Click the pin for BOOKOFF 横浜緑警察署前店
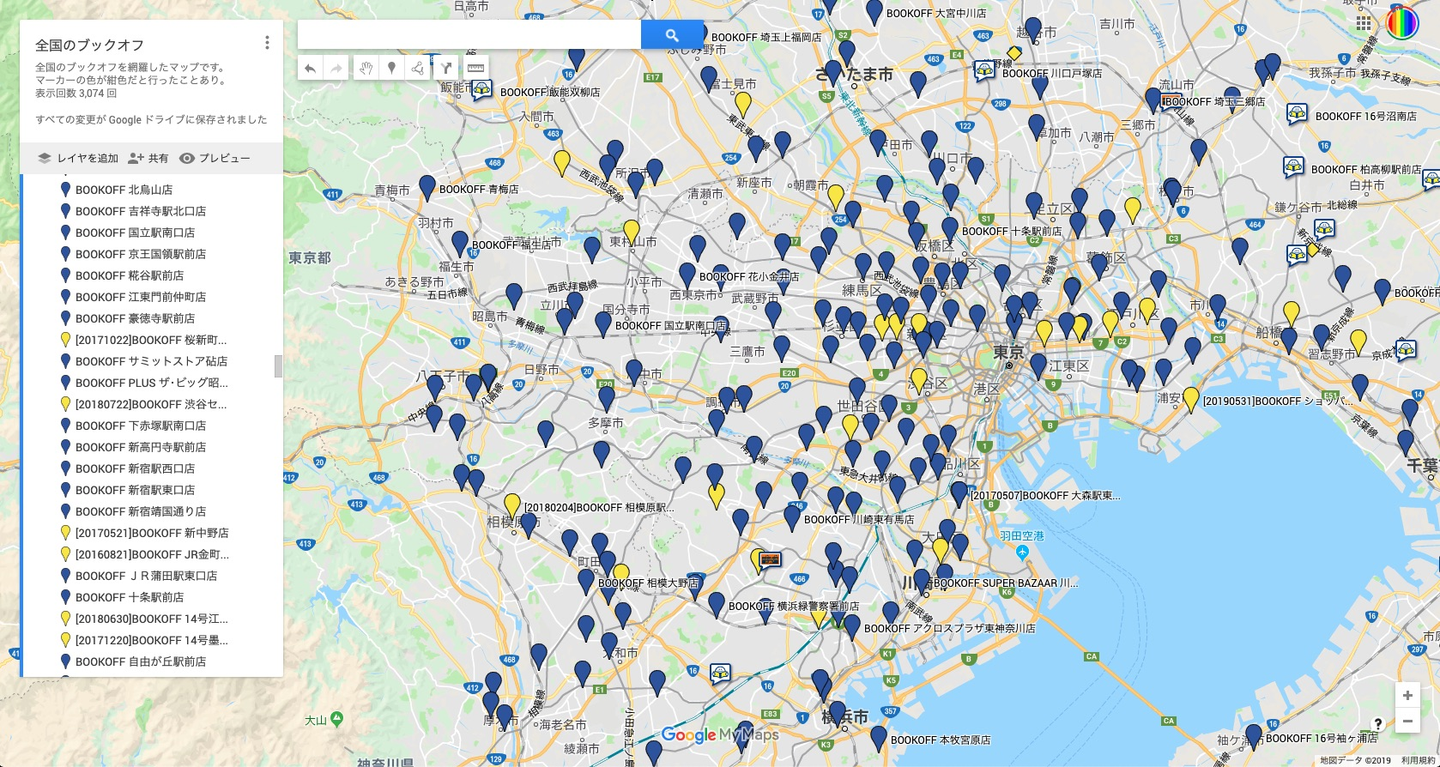This screenshot has height=767, width=1440. pyautogui.click(x=716, y=604)
